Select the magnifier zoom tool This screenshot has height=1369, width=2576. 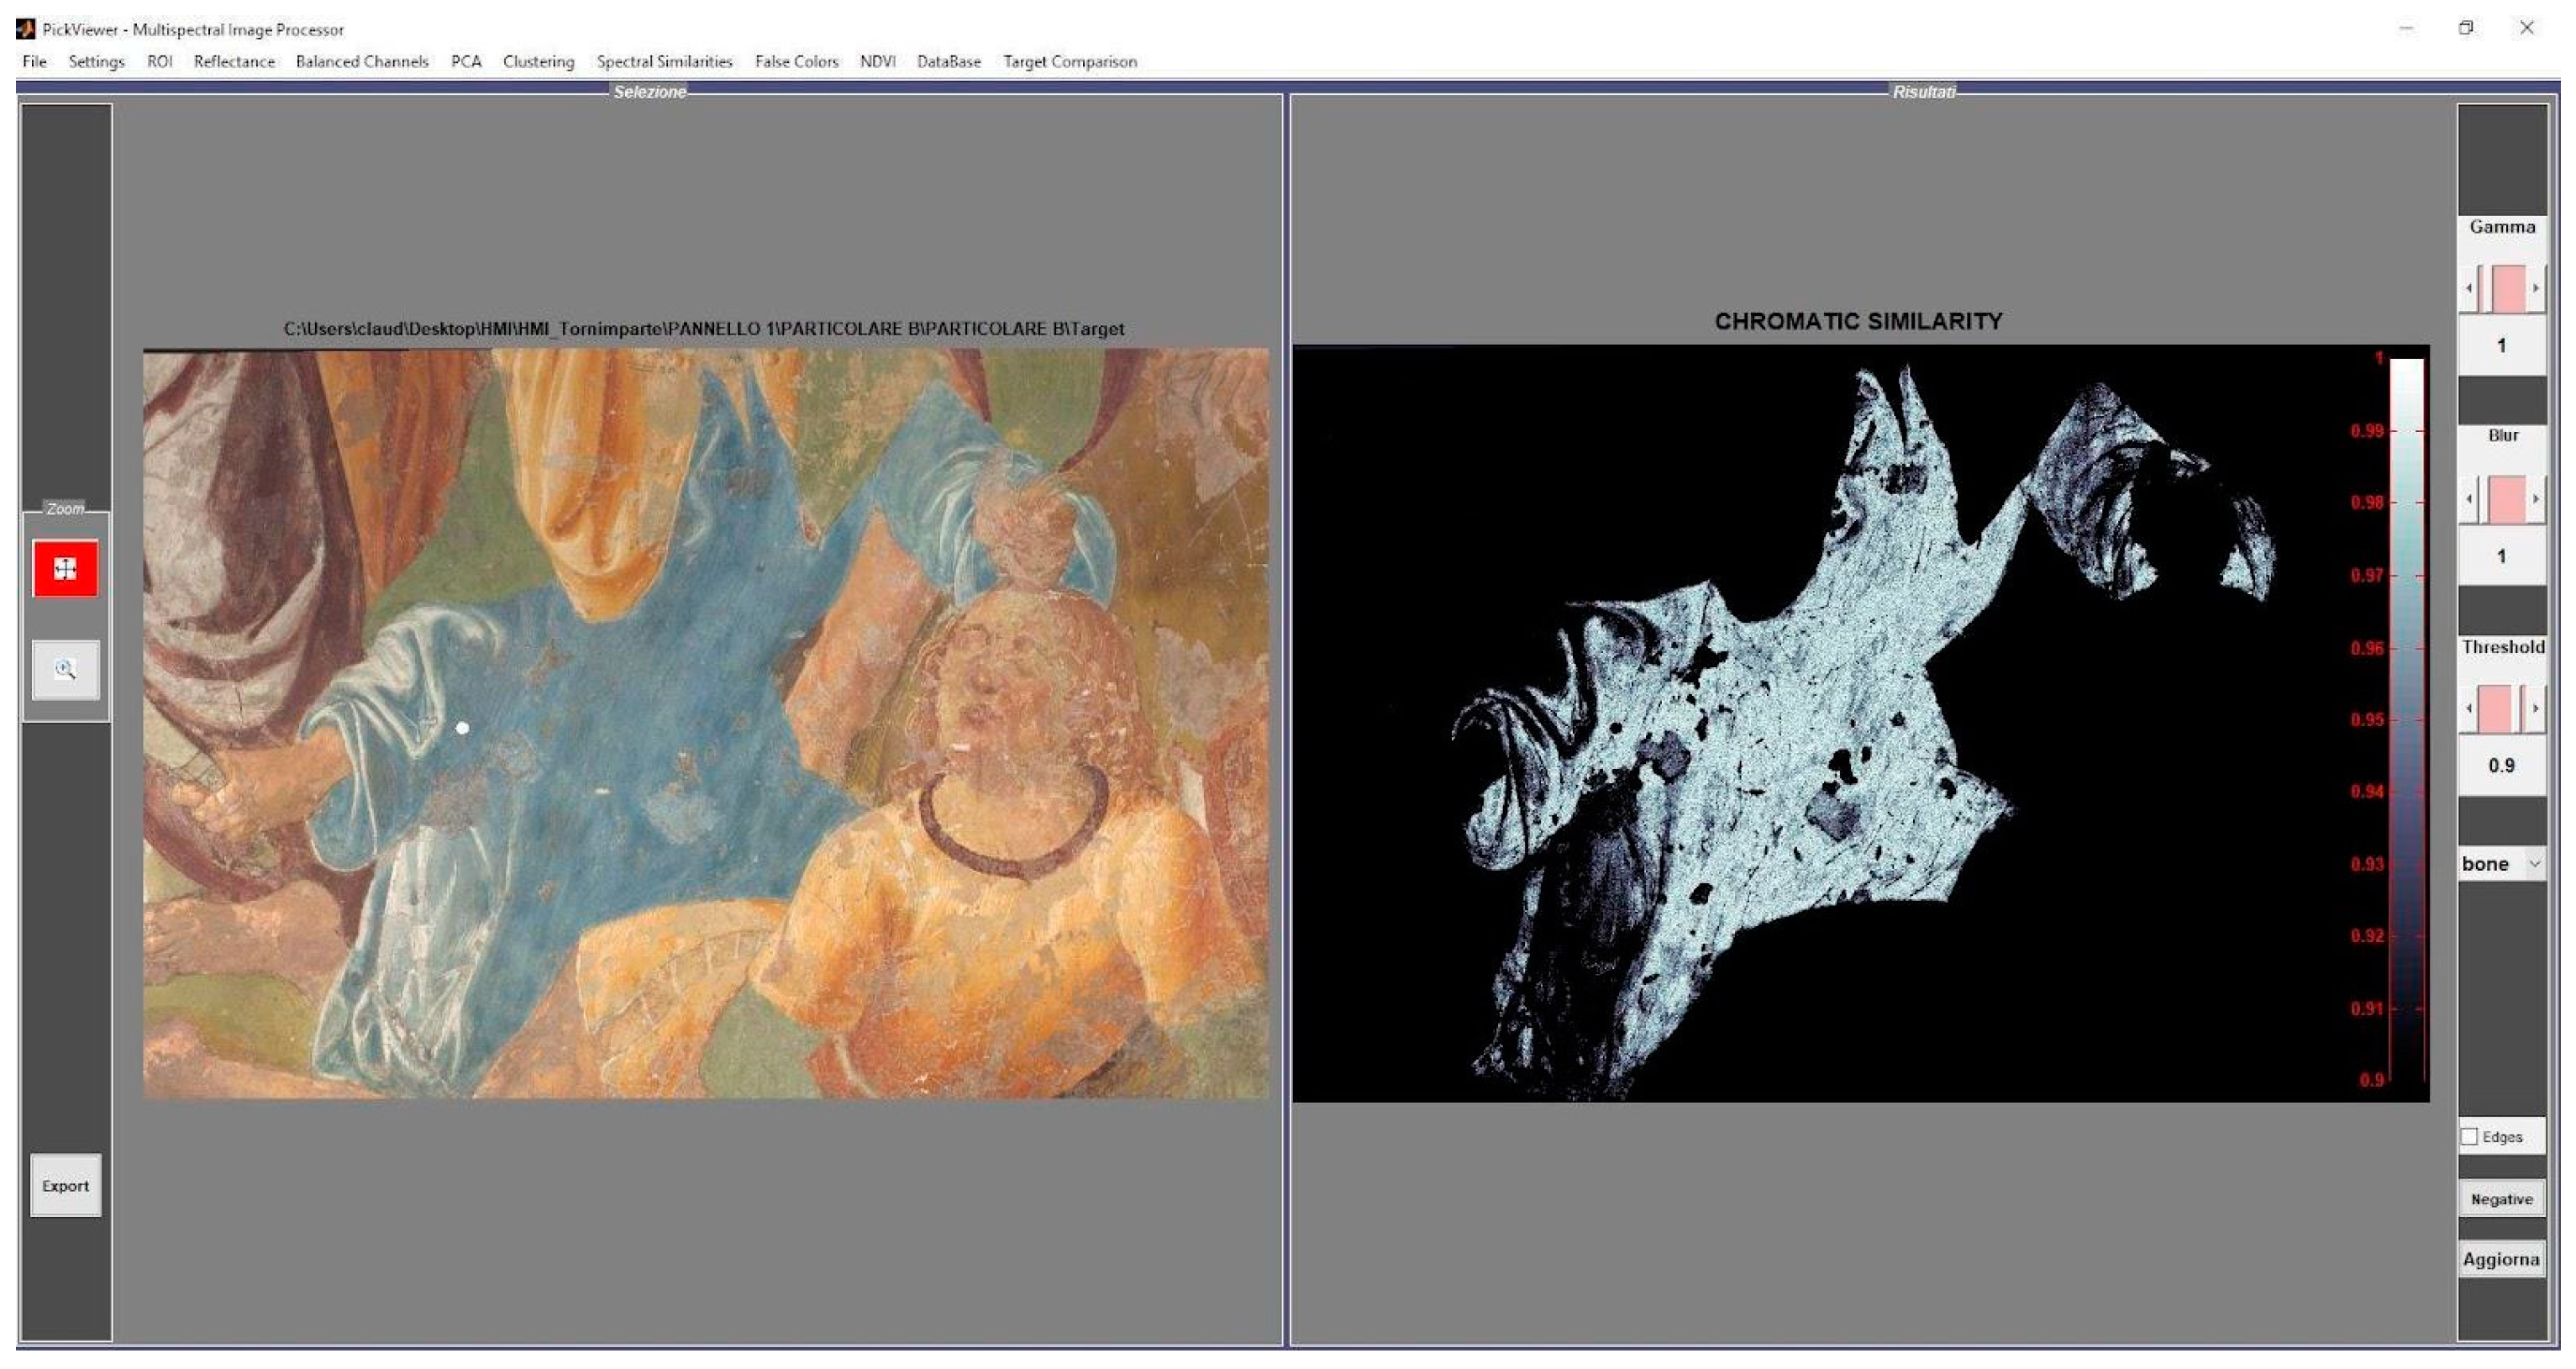point(65,669)
